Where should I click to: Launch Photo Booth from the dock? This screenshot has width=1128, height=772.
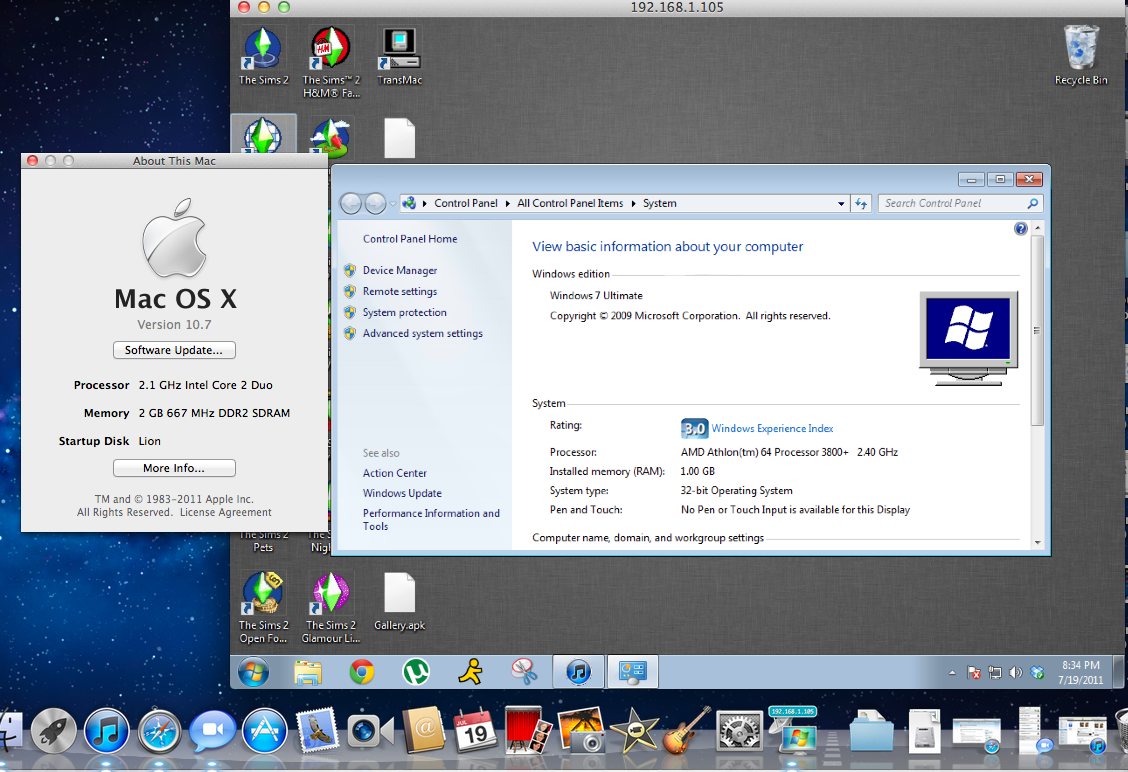coord(527,730)
